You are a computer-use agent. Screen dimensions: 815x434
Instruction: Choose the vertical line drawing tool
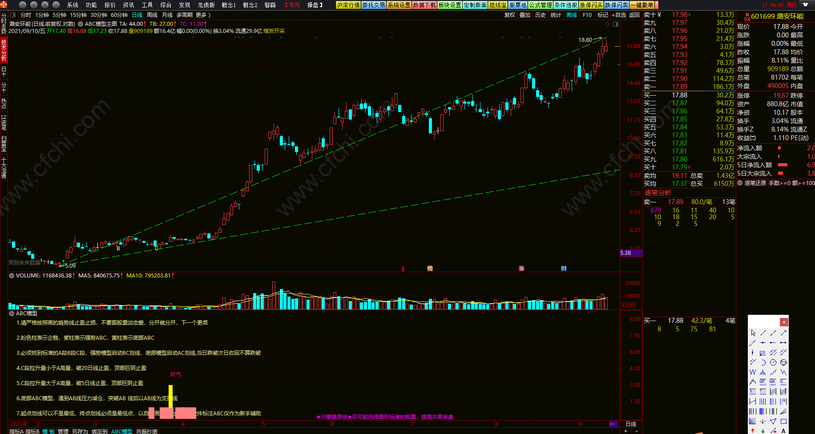(753, 352)
